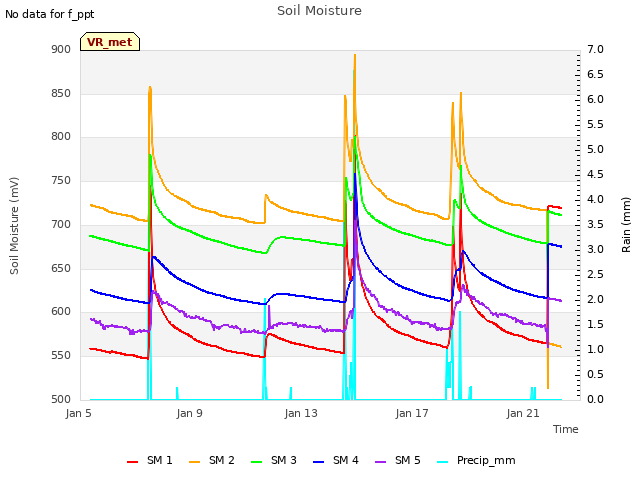Click the 6.0 rain-axis tick label
Viewport: 640px width, 480px height.
coord(595,100)
